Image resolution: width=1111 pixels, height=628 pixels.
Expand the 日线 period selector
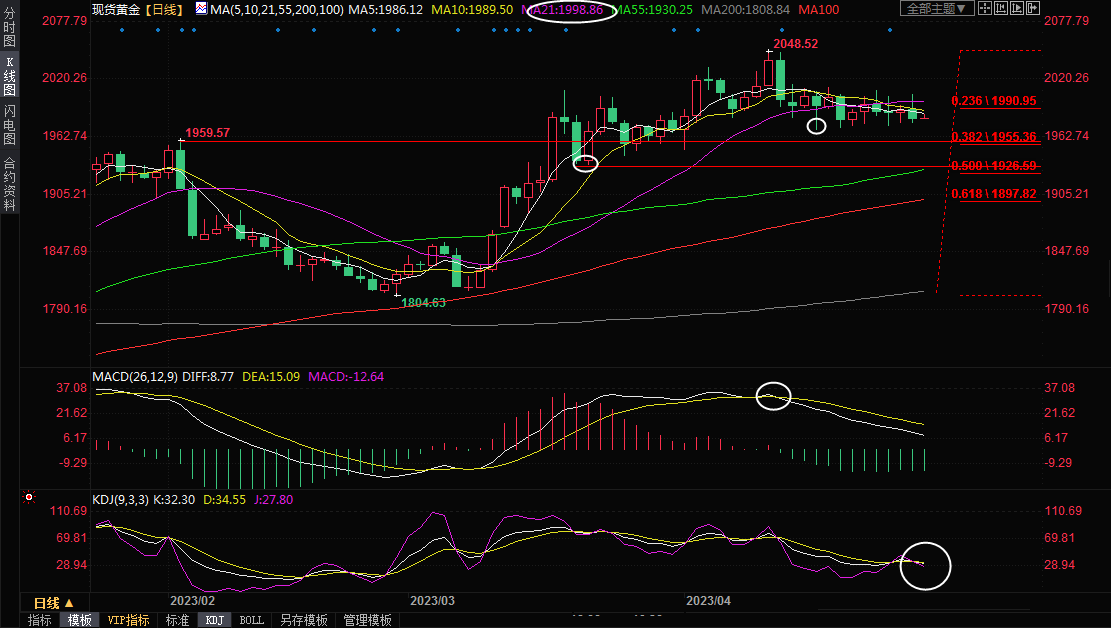[53, 603]
